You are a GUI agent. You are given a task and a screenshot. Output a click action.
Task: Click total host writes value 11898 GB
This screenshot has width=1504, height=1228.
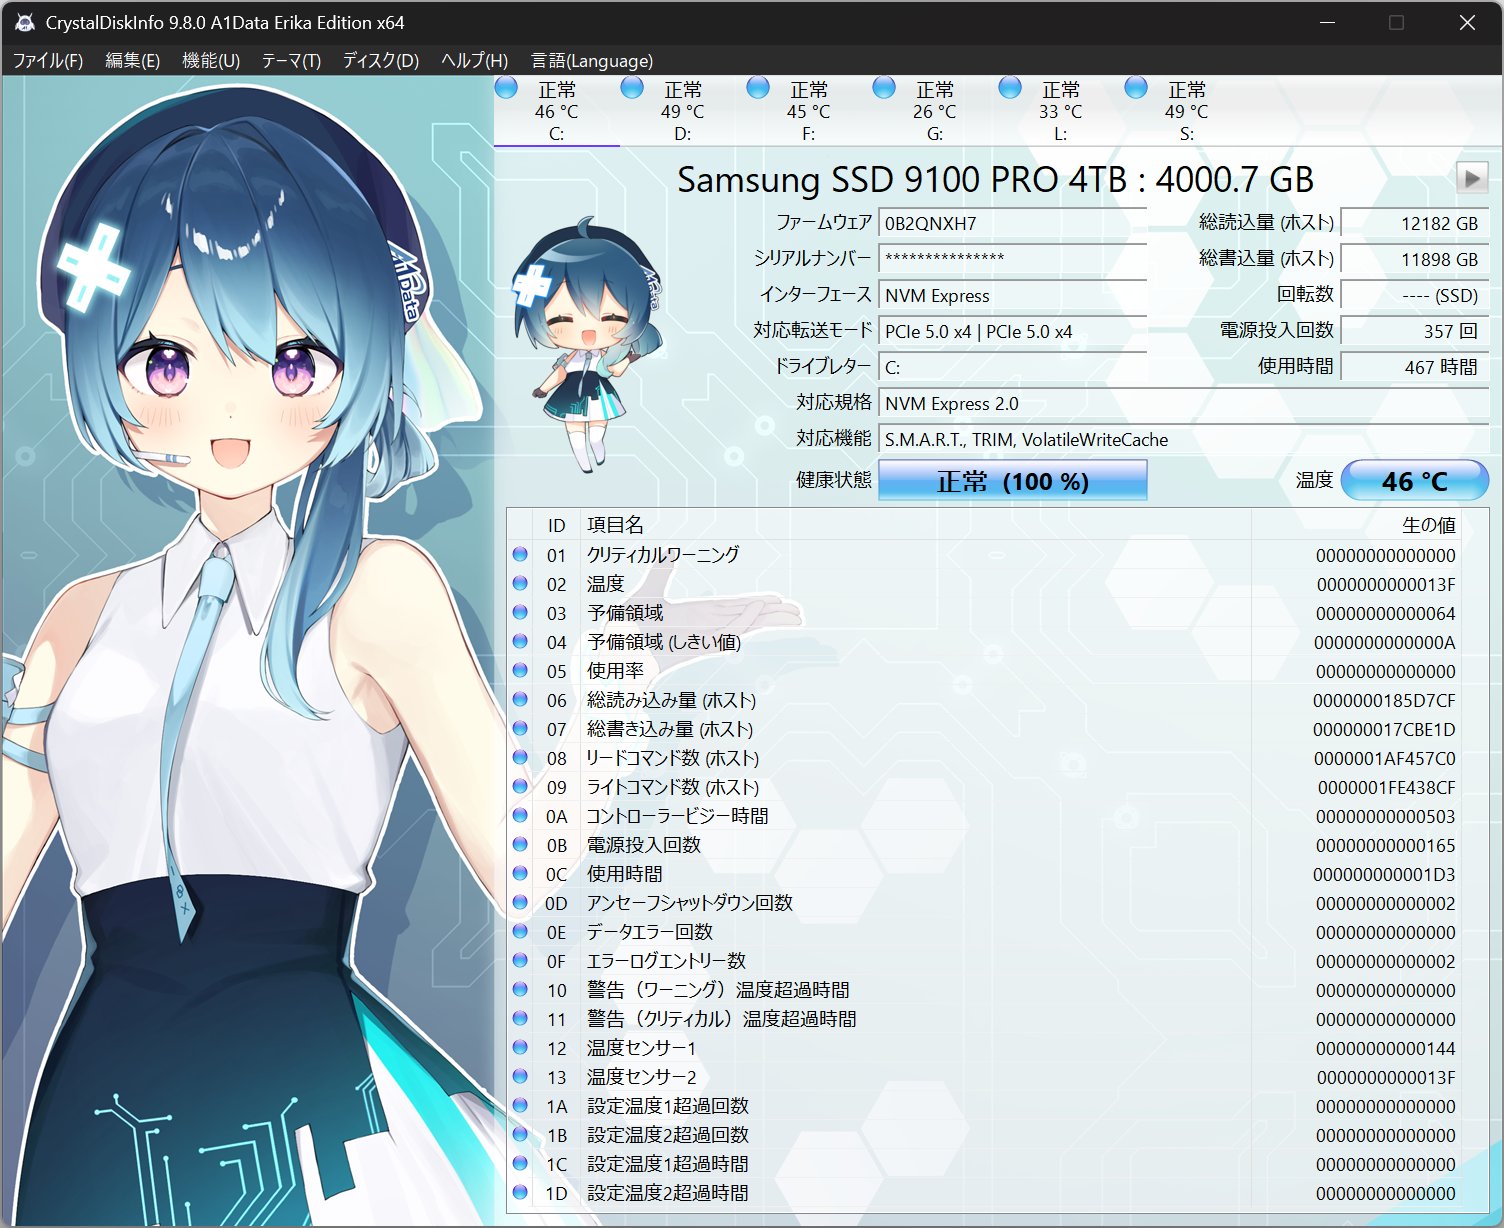[1414, 259]
